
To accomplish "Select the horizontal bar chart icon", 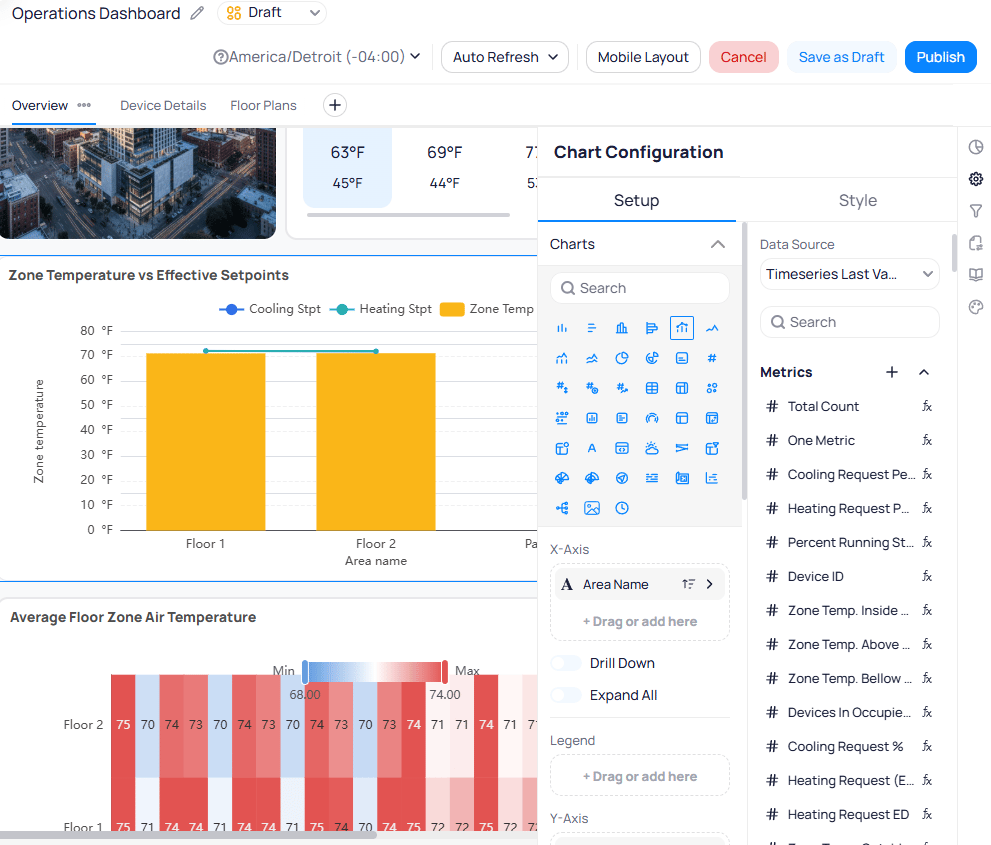I will pyautogui.click(x=592, y=328).
